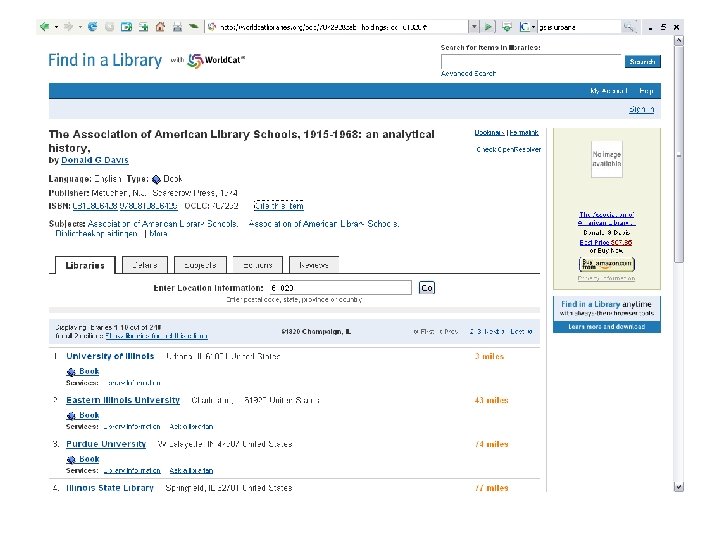Screen dimensions: 720x540
Task: Click the green flag icon after Print
Action: point(194,27)
